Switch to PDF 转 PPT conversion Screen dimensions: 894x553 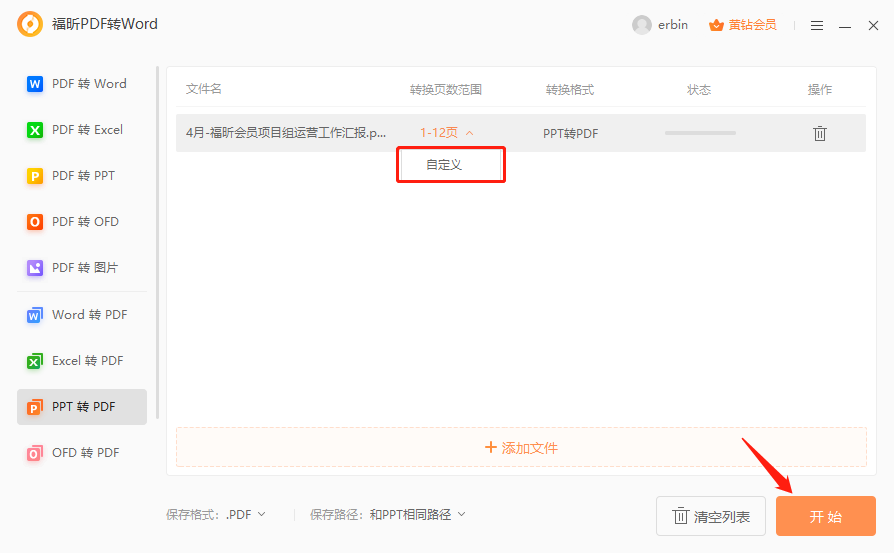(x=83, y=176)
